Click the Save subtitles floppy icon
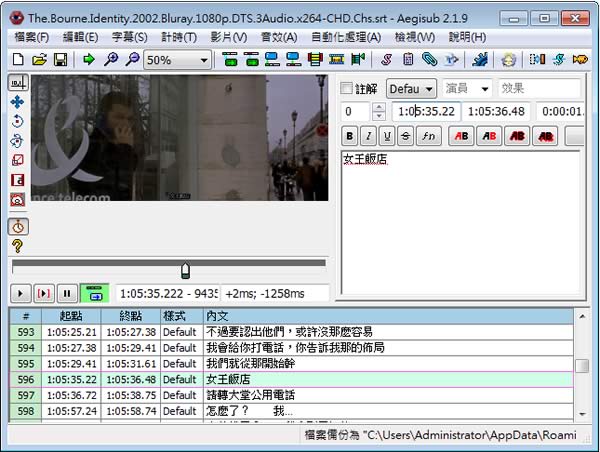The width and height of the screenshot is (600, 452). coord(60,61)
